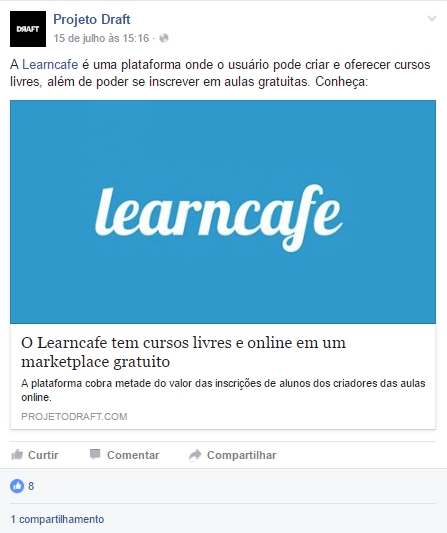Viewport: 447px width, 533px height.
Task: Open the article headline about Learncafe marketplace
Action: point(184,352)
